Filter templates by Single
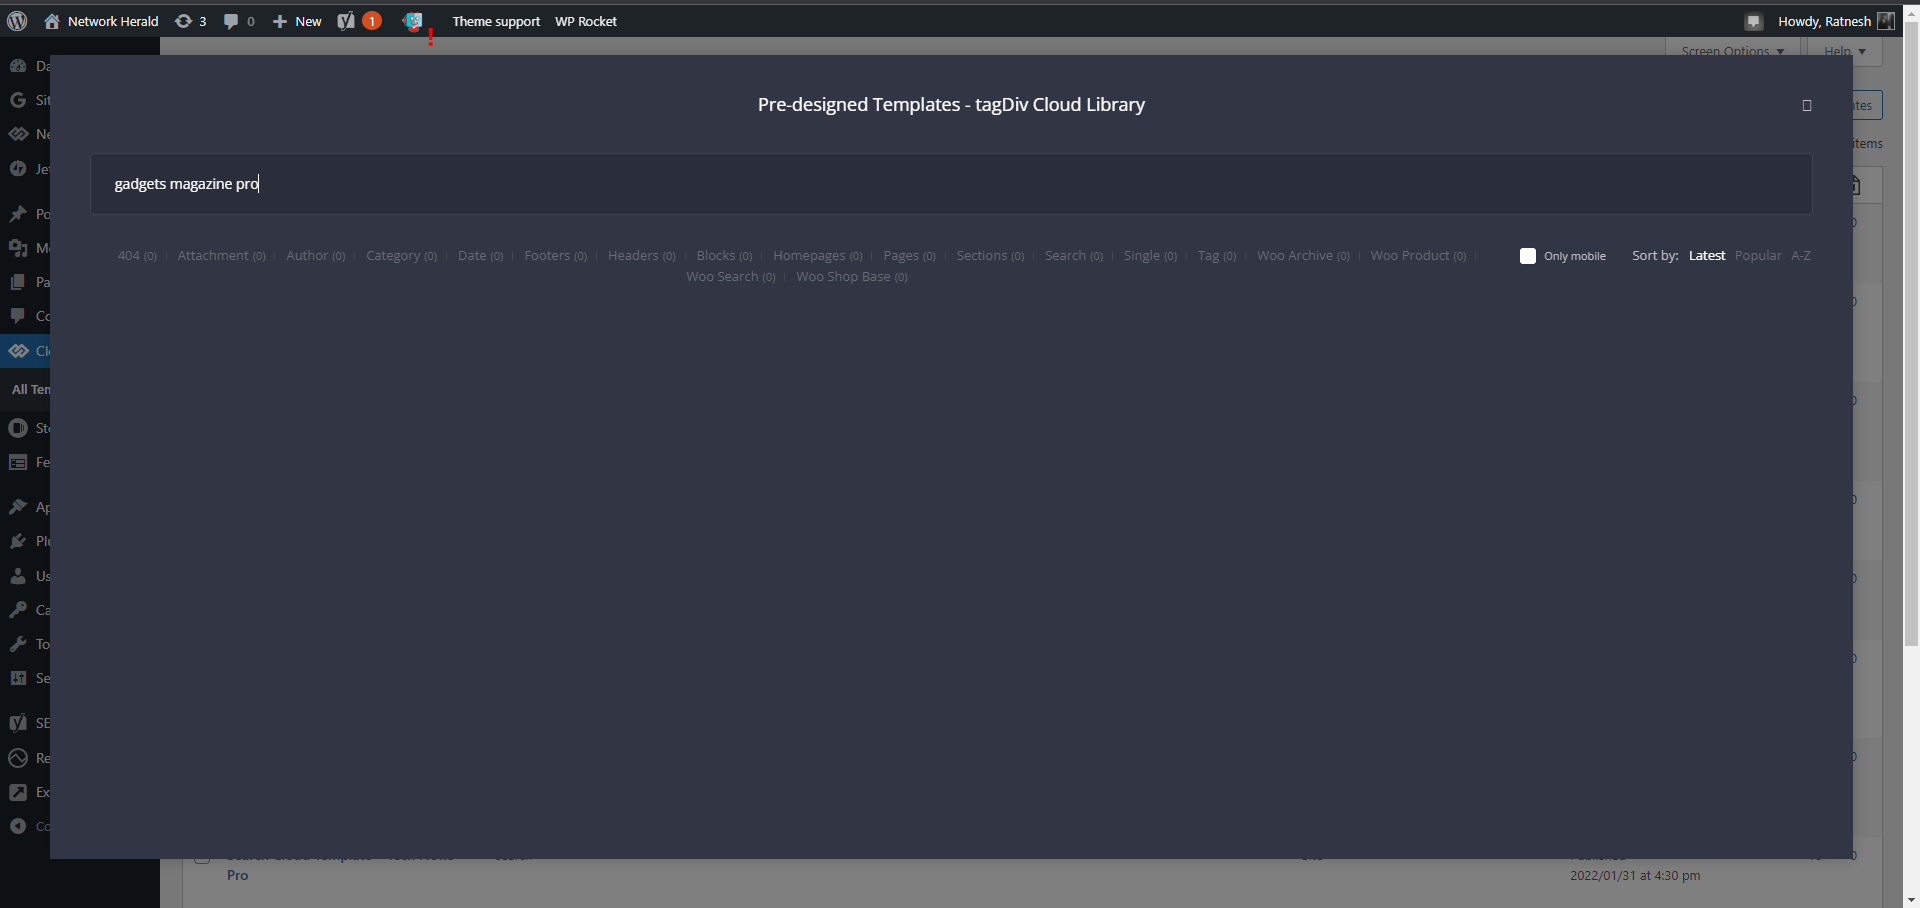The height and width of the screenshot is (908, 1920). click(1151, 256)
